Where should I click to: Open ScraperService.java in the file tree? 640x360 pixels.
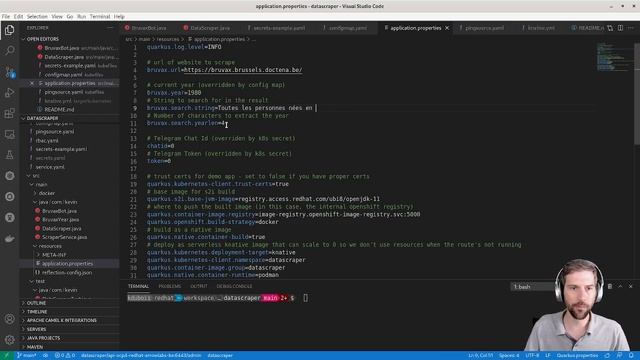click(64, 237)
